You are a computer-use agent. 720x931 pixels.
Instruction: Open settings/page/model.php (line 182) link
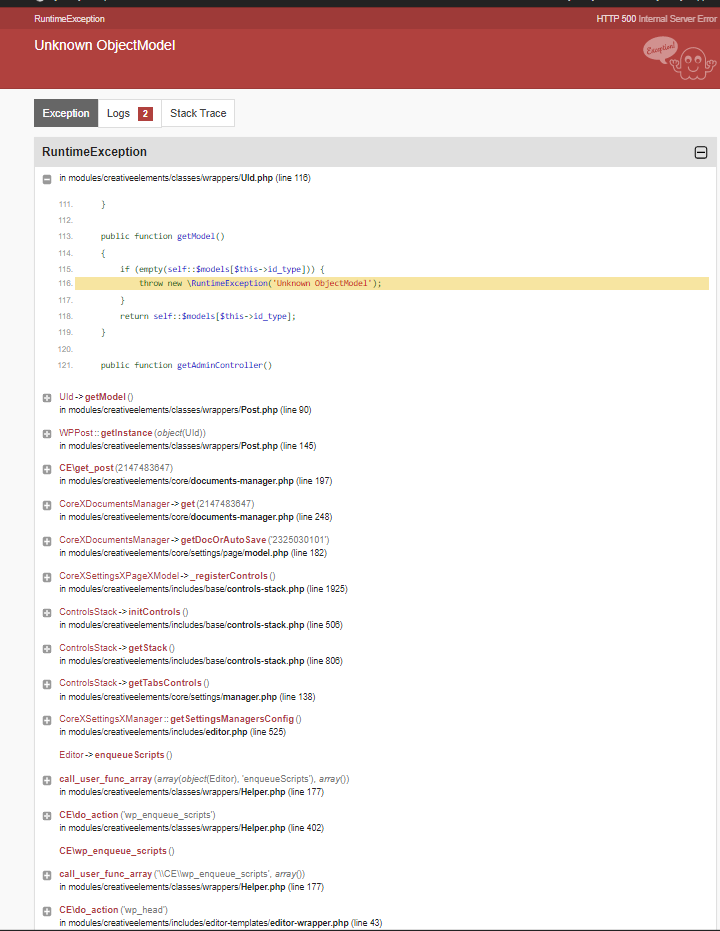tap(193, 553)
